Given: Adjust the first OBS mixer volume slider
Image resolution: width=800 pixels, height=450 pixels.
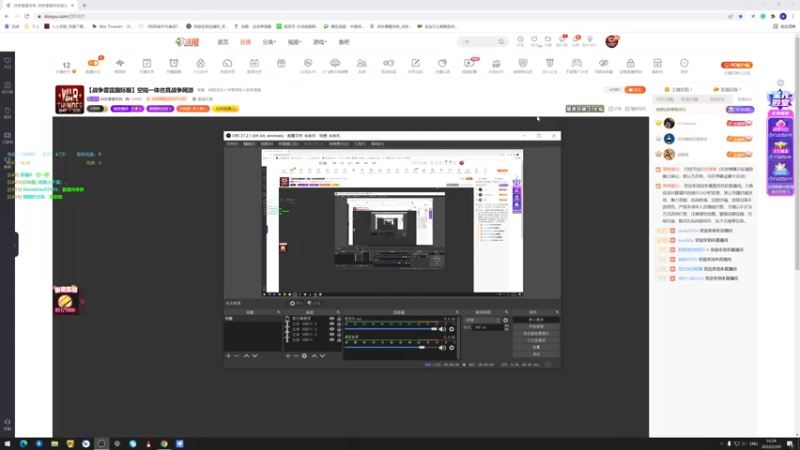Looking at the screenshot, I should [x=391, y=329].
